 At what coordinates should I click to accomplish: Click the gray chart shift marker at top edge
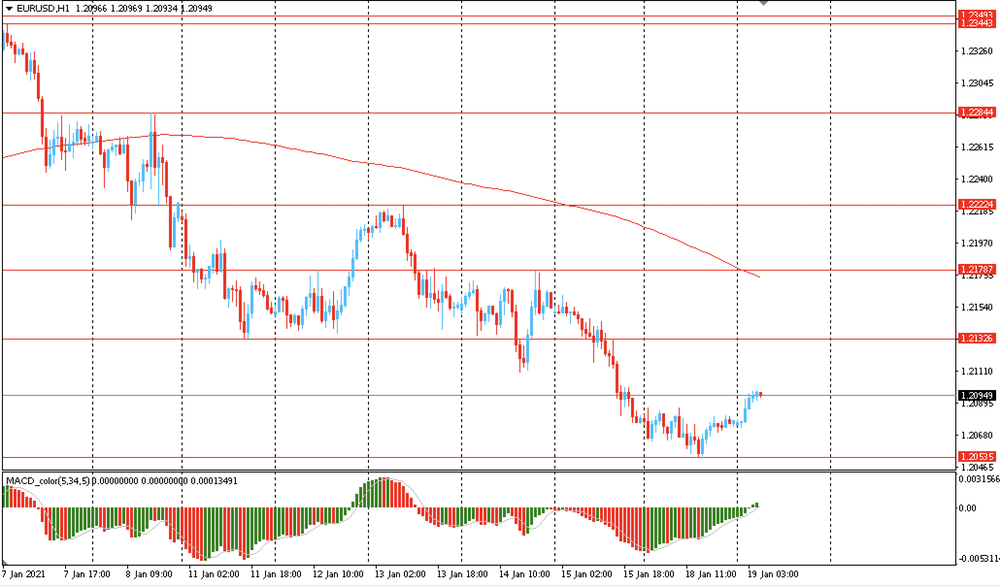click(x=764, y=3)
